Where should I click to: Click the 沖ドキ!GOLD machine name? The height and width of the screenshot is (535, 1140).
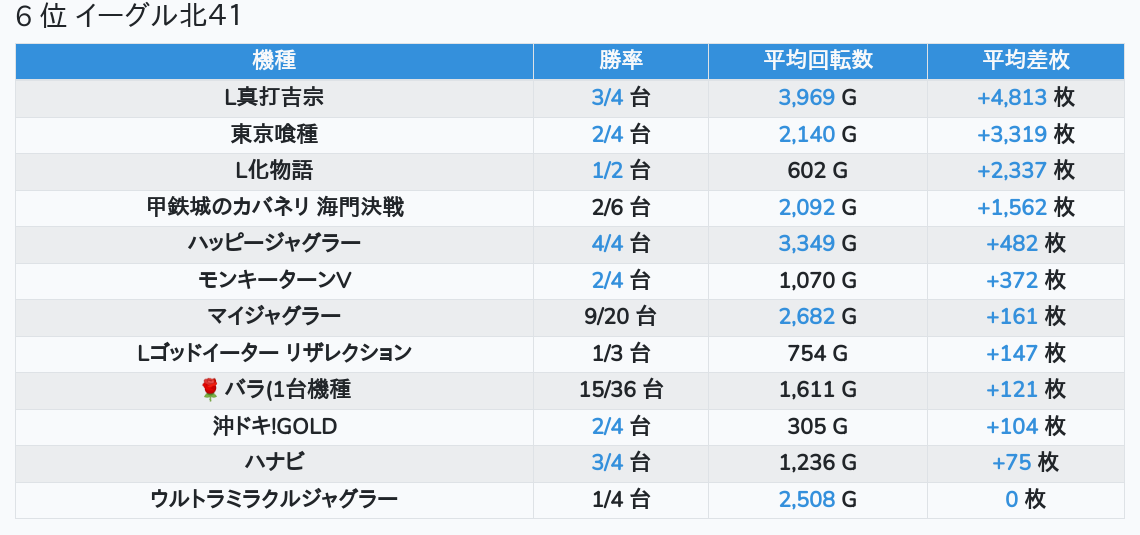point(274,426)
